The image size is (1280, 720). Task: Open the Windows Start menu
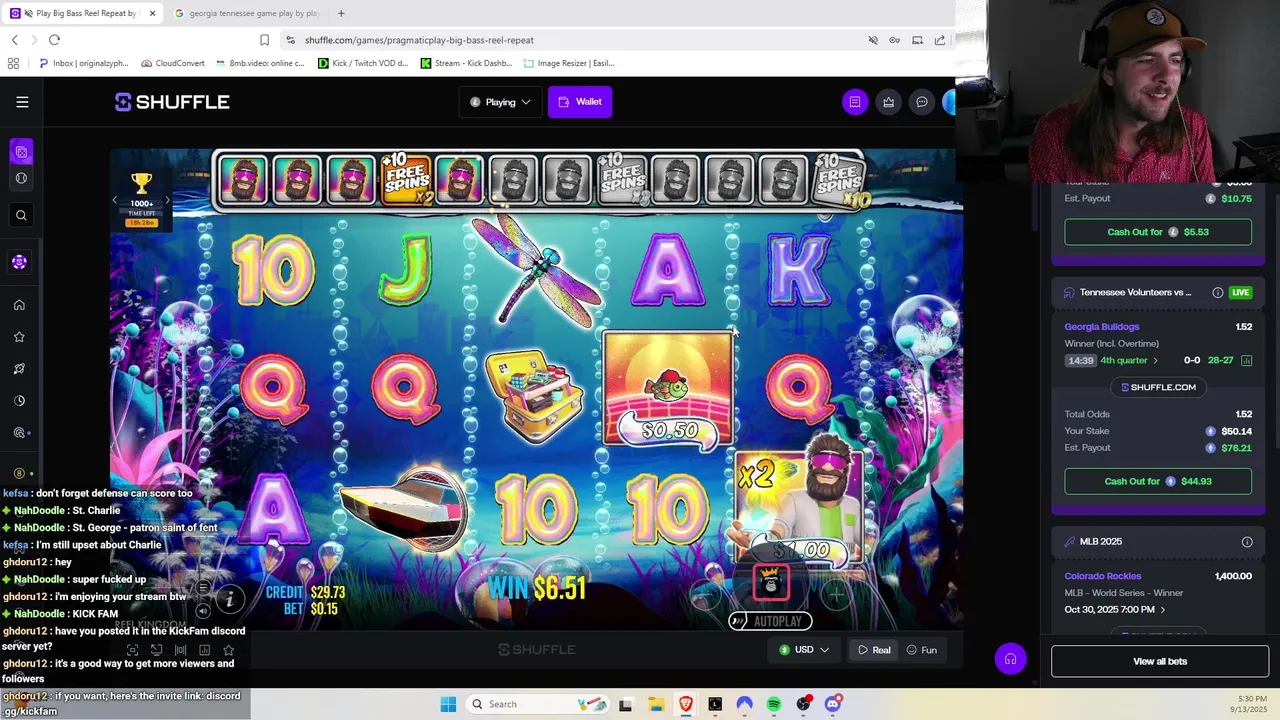448,704
